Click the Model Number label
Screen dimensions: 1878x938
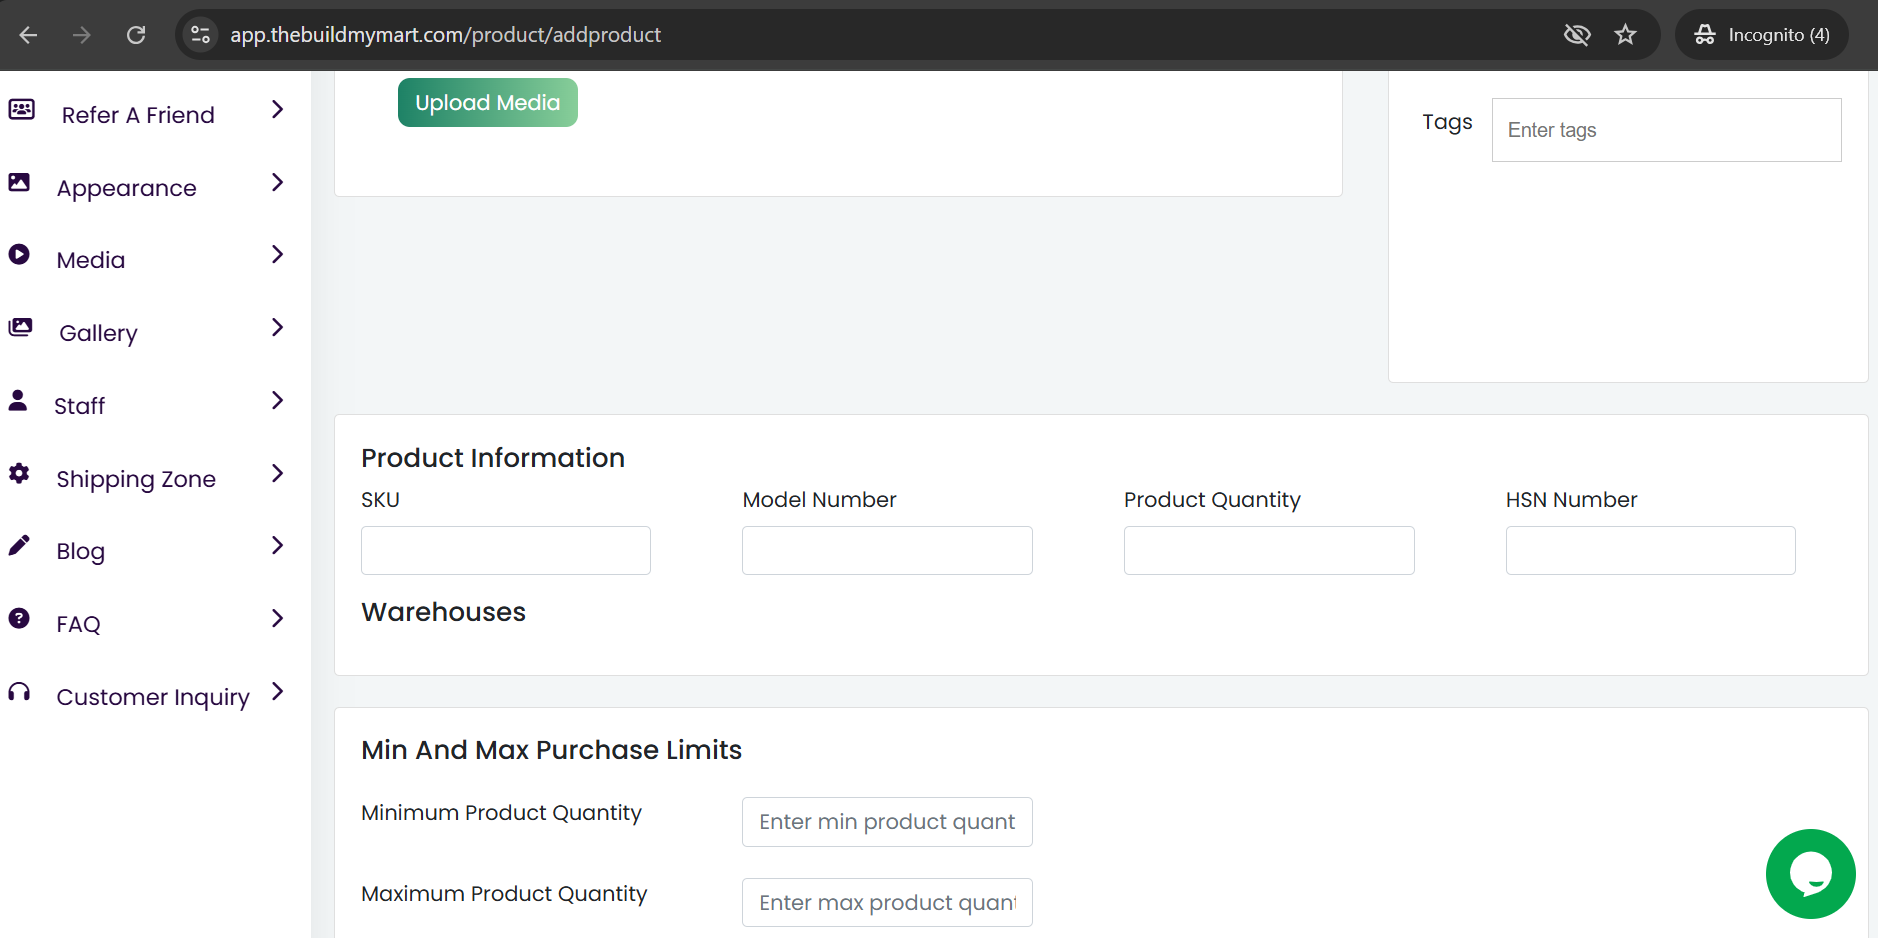pyautogui.click(x=819, y=500)
